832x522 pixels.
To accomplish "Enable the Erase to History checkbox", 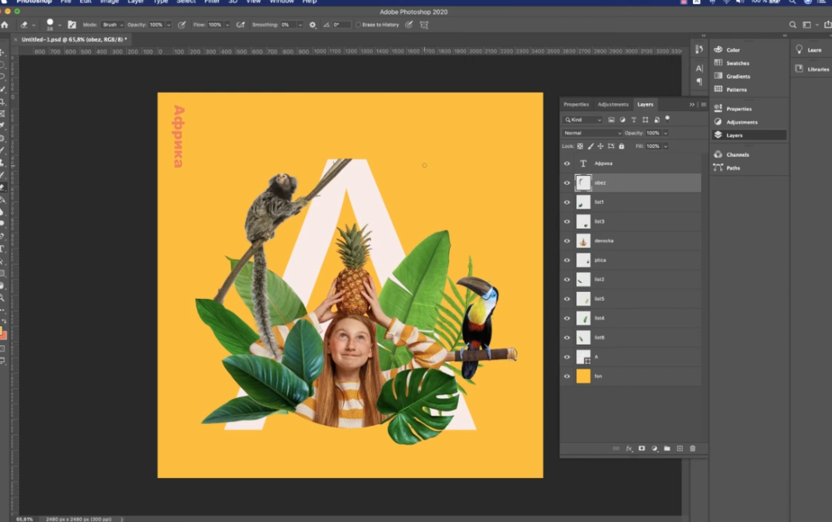I will point(358,25).
